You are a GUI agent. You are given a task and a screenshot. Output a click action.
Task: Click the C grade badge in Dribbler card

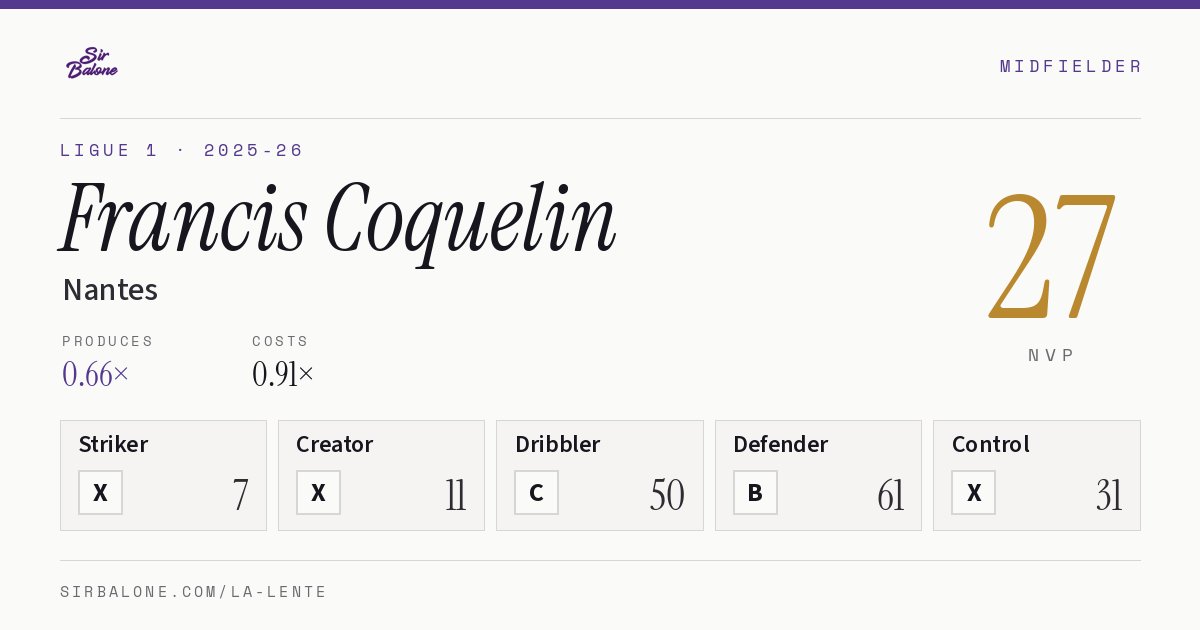pos(536,492)
